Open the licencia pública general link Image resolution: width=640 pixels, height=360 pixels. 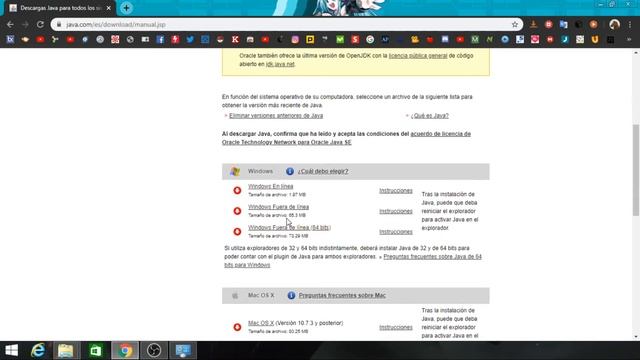418,56
